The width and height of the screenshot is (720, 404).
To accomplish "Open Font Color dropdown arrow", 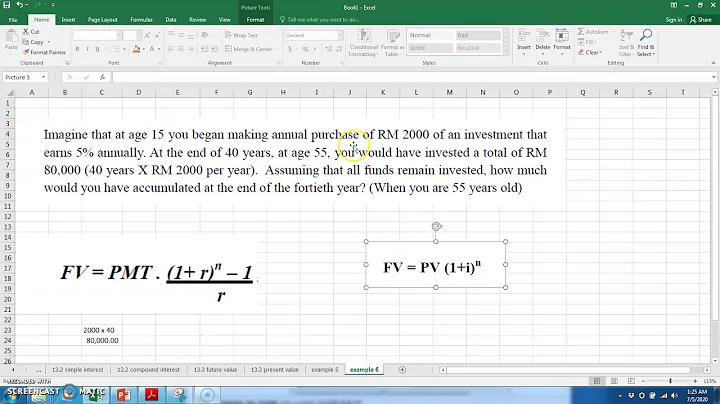I will tap(159, 49).
